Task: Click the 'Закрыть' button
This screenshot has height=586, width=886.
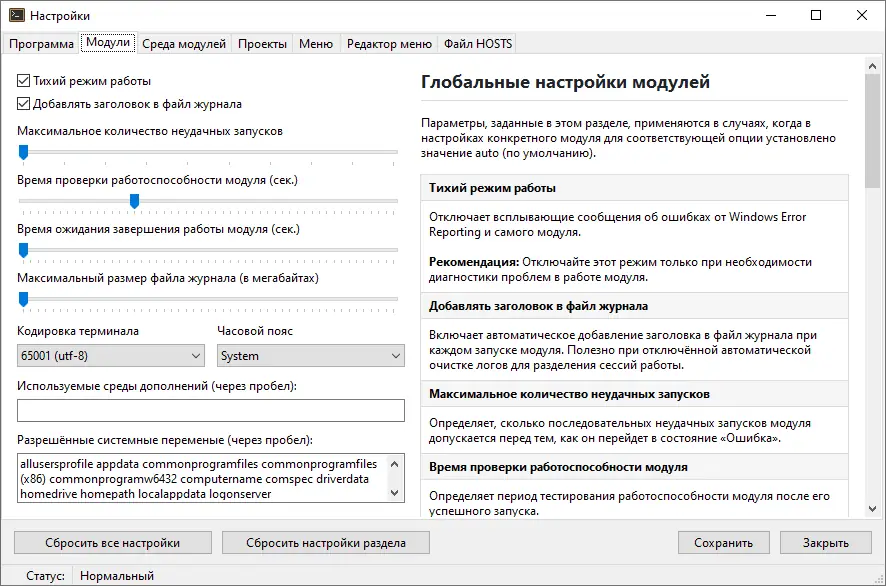Action: [x=825, y=543]
